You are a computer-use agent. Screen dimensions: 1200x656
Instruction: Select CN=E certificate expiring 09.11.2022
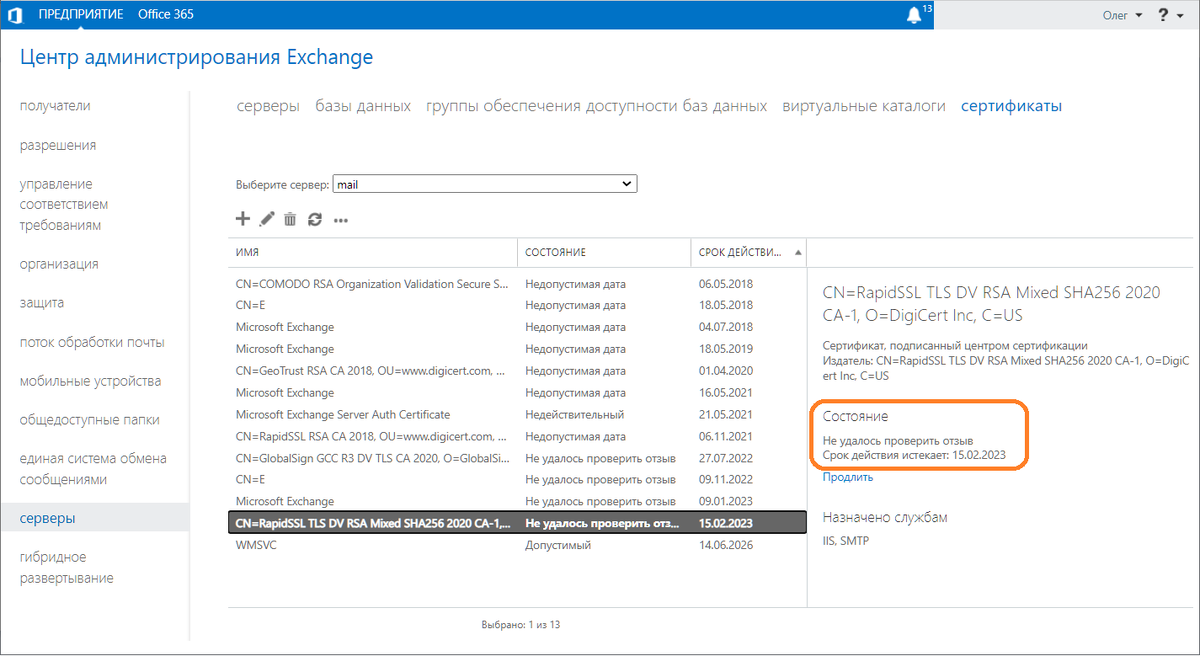[x=517, y=479]
